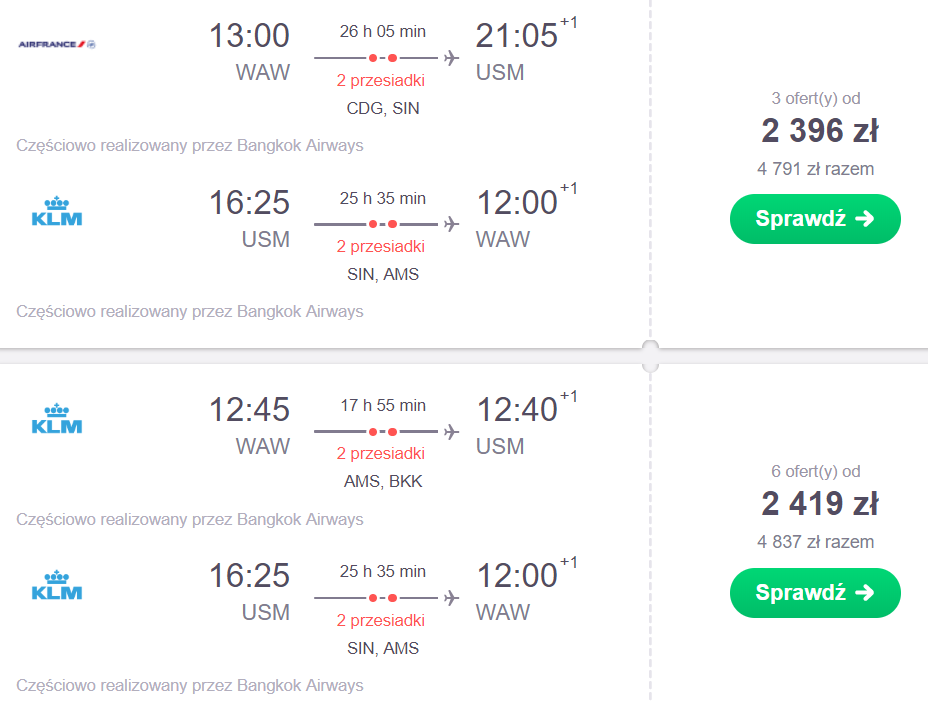Click Sprawdź for the 2 396 zł offer

click(x=815, y=219)
